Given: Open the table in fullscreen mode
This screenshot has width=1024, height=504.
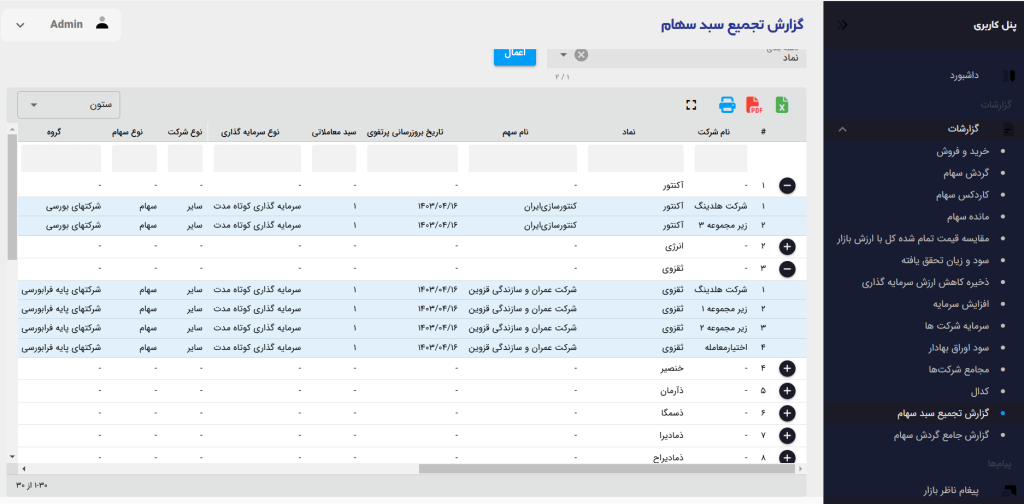Looking at the screenshot, I should click(691, 105).
